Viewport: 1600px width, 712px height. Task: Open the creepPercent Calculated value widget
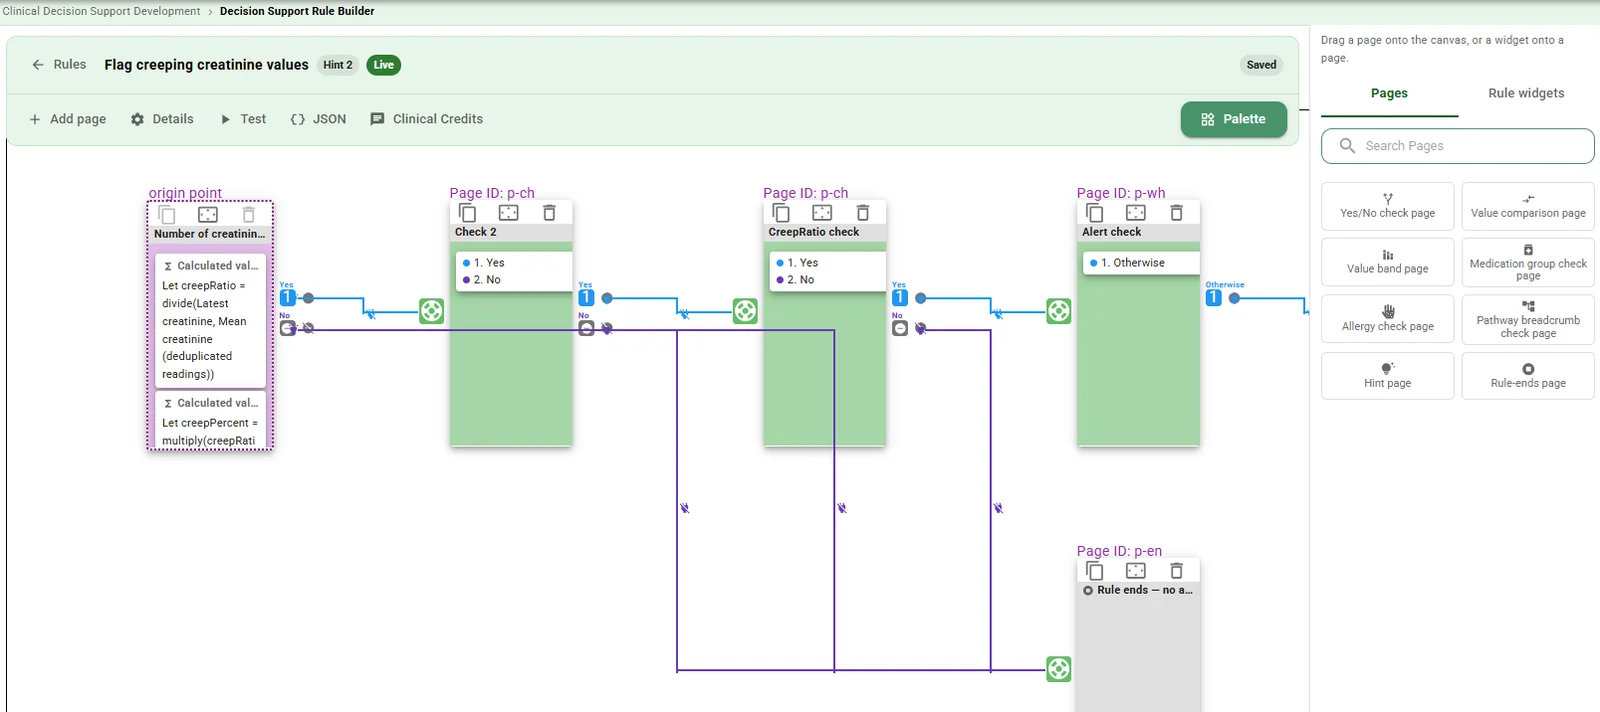coord(211,421)
